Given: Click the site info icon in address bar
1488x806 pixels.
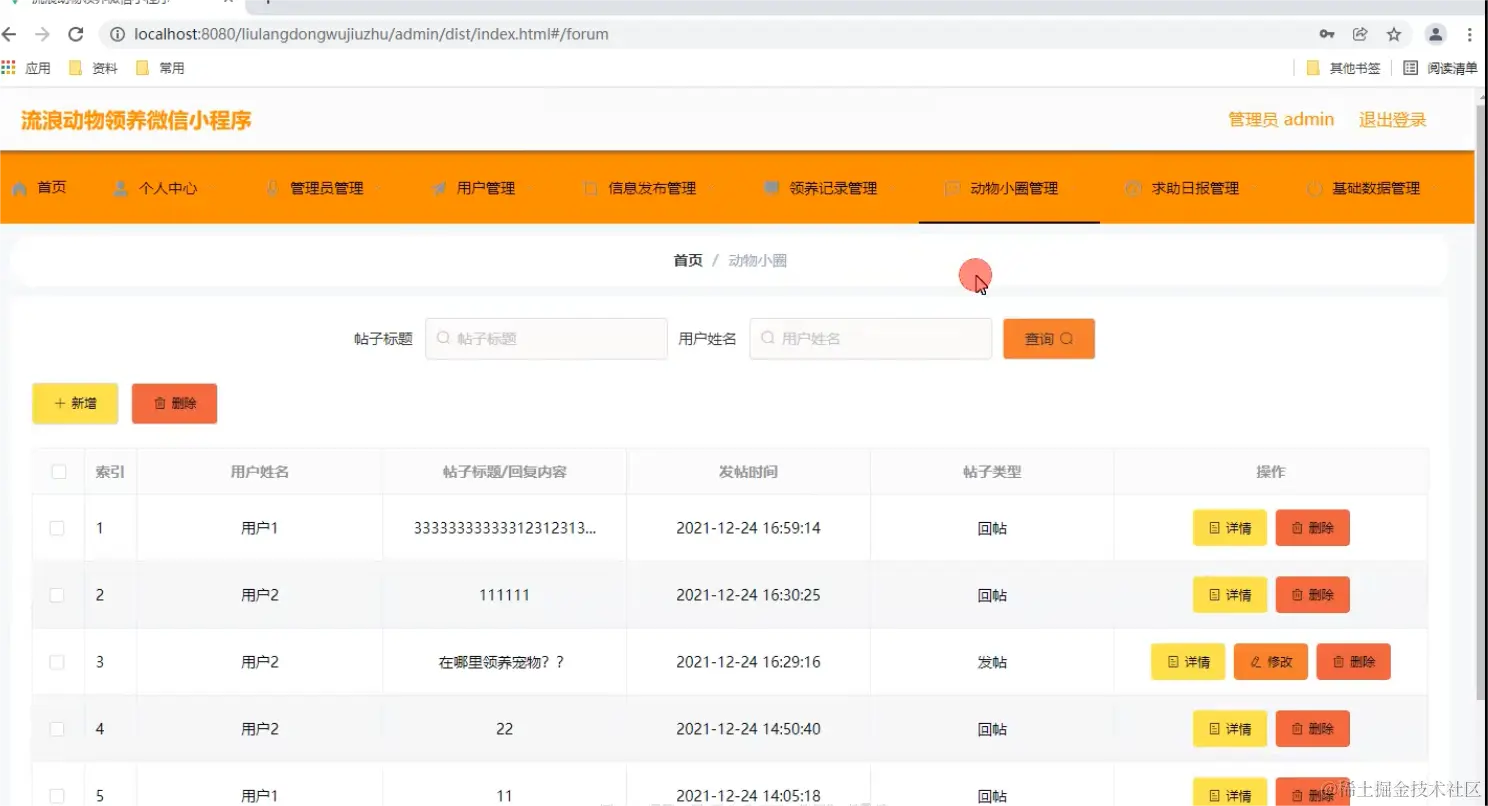Looking at the screenshot, I should coord(117,34).
